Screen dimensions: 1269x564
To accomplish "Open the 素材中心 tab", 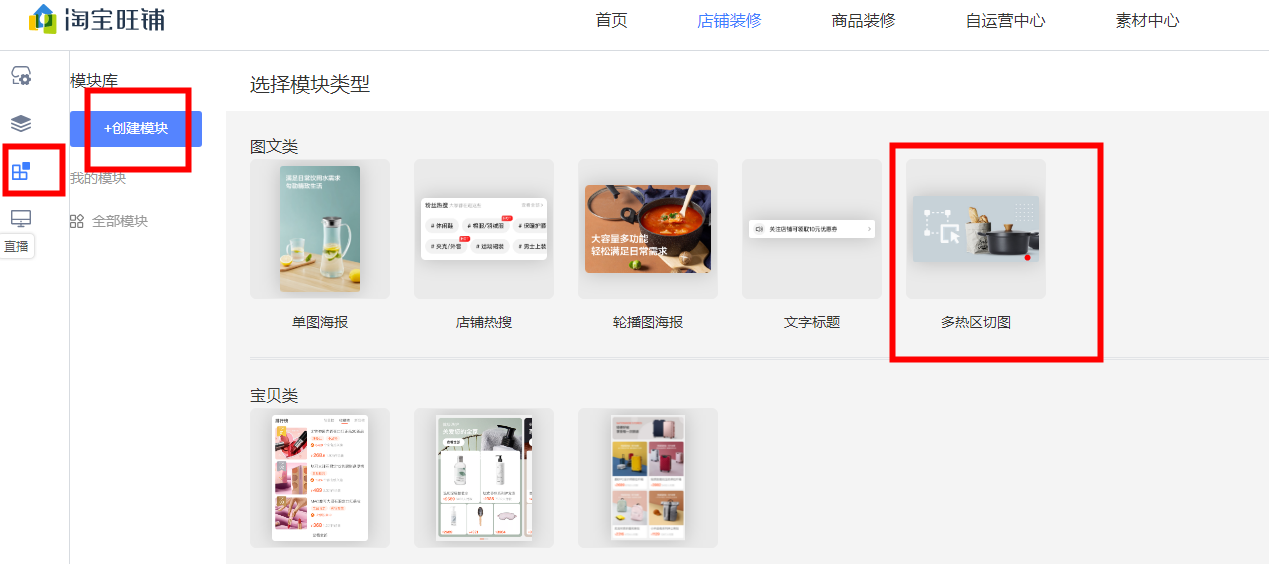I will (1147, 20).
